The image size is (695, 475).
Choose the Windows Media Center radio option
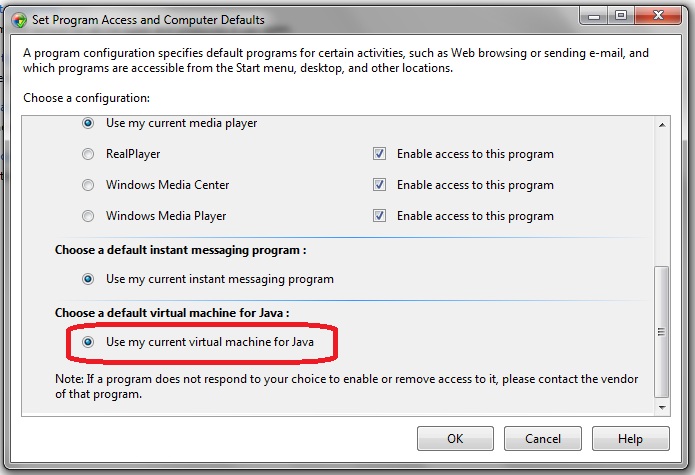pyautogui.click(x=88, y=185)
